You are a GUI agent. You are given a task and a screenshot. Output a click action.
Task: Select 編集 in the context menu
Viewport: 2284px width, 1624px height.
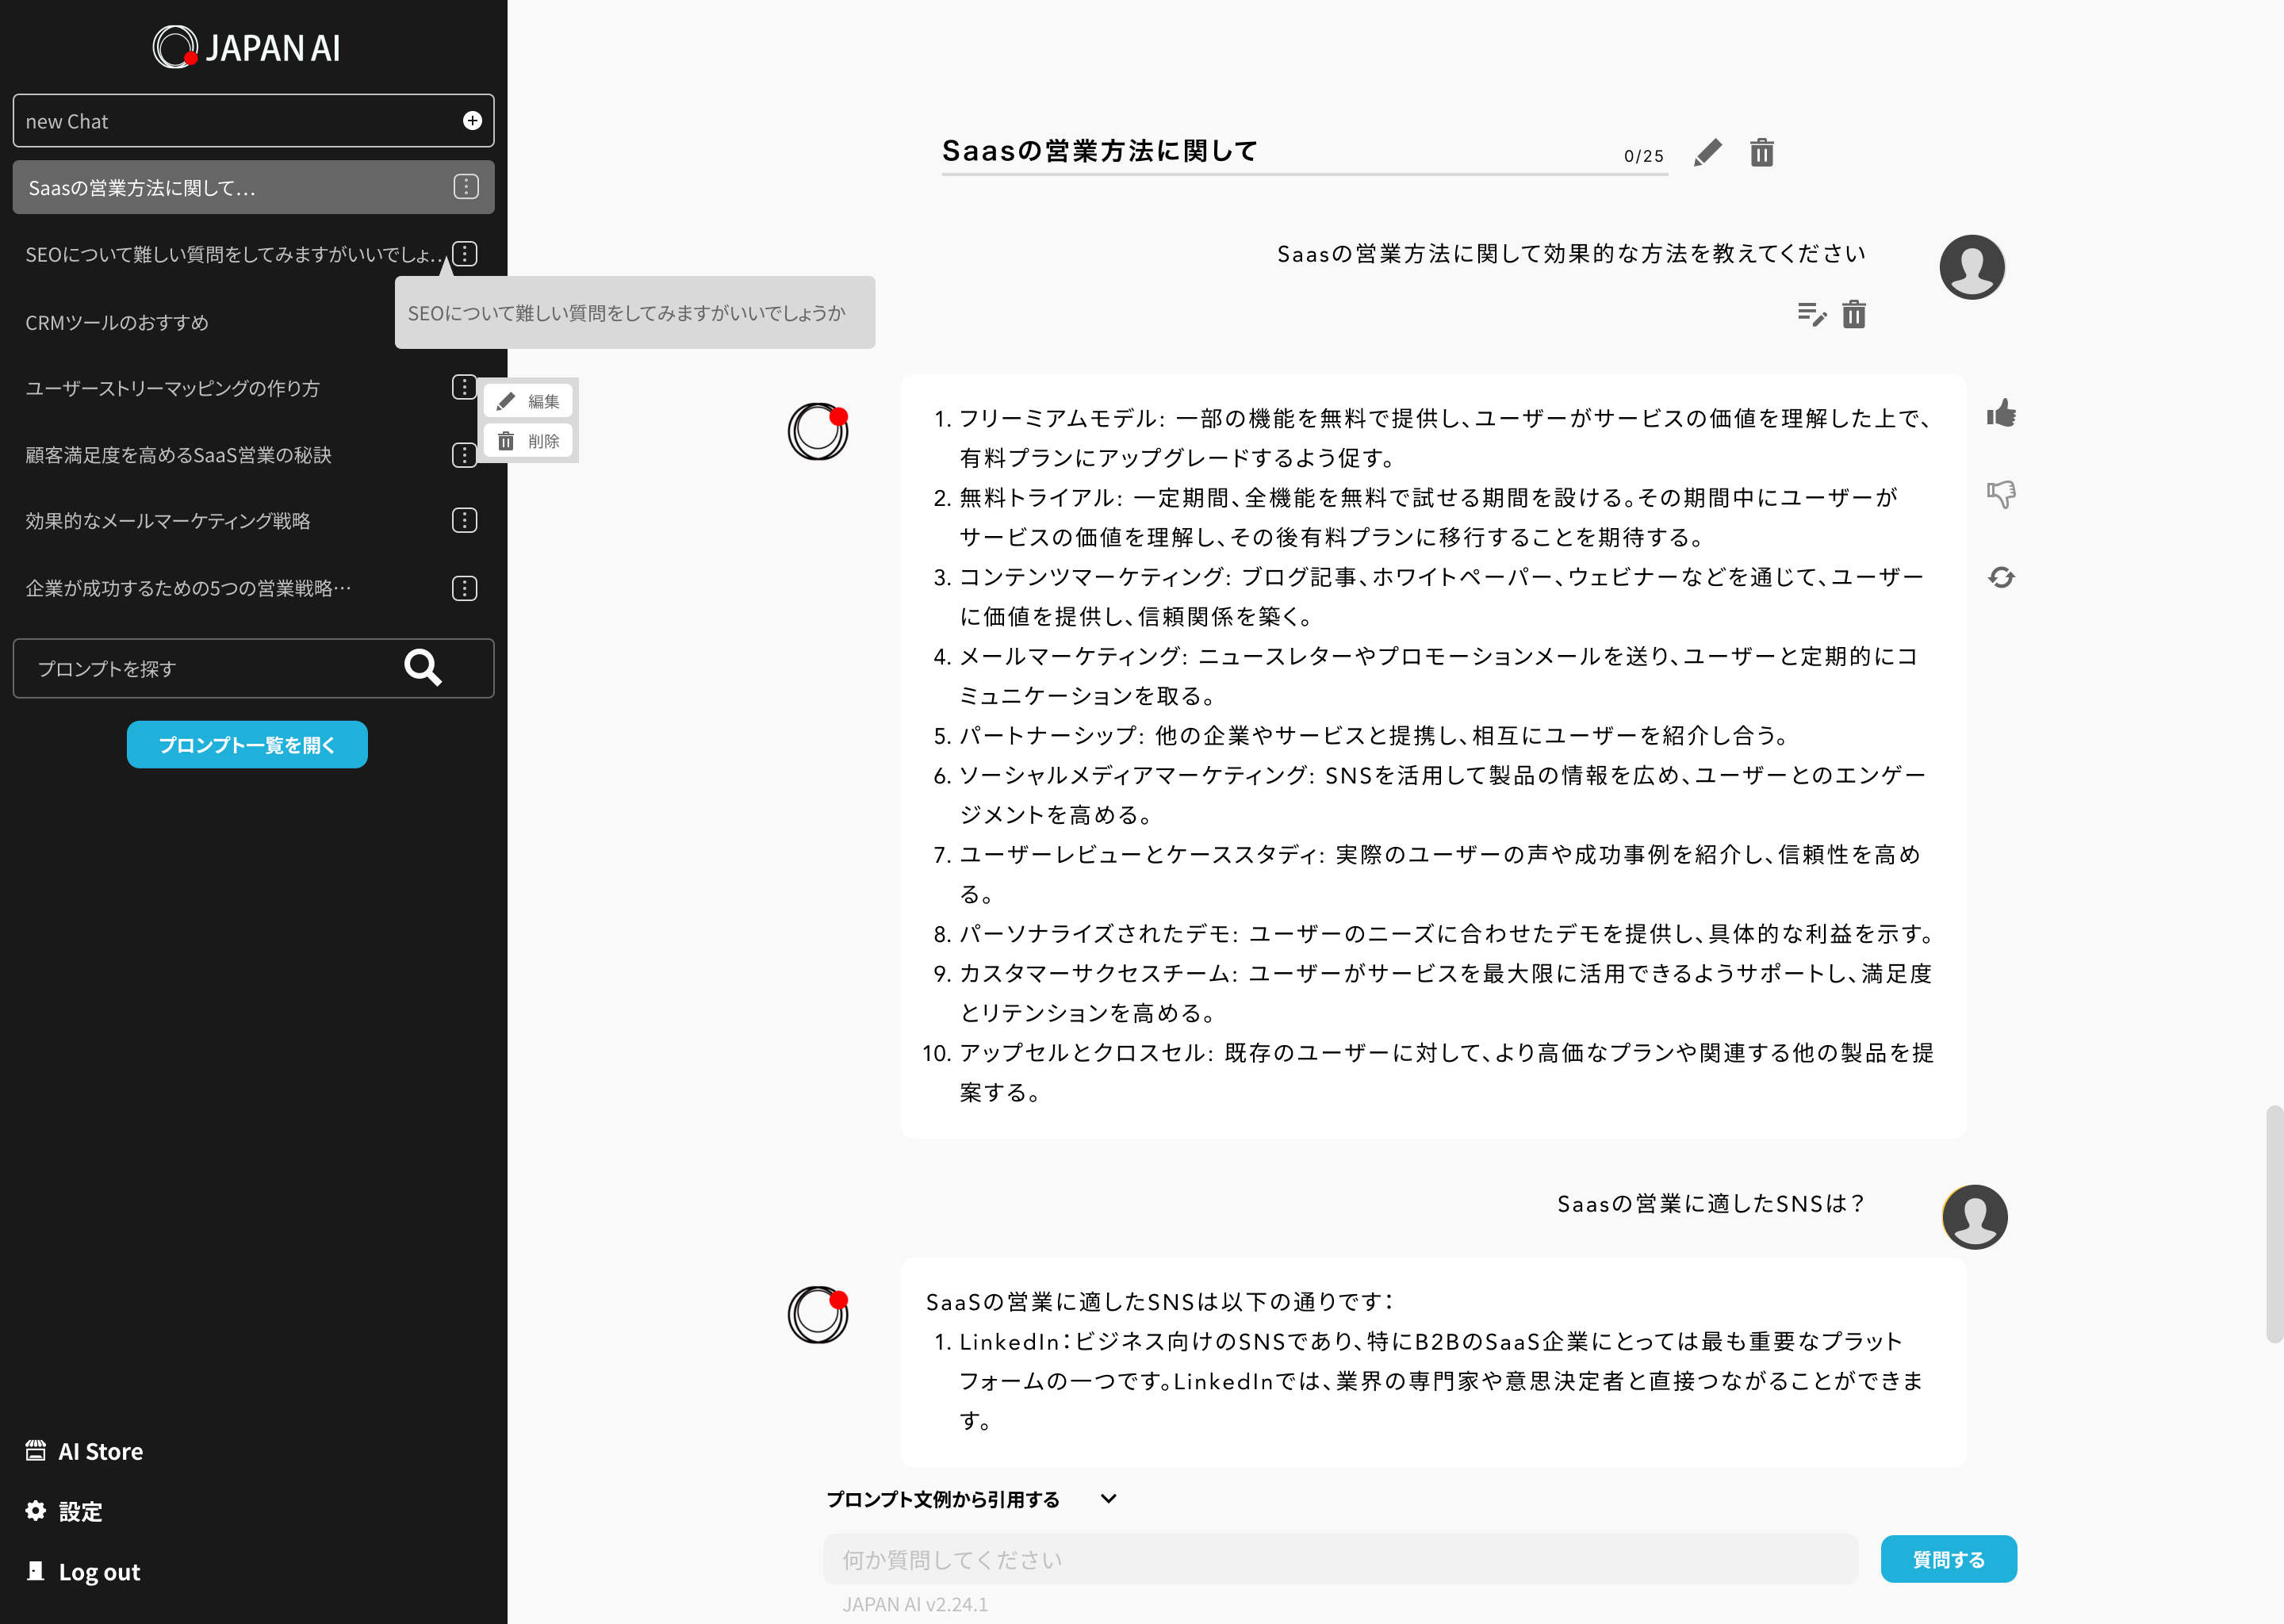tap(528, 401)
